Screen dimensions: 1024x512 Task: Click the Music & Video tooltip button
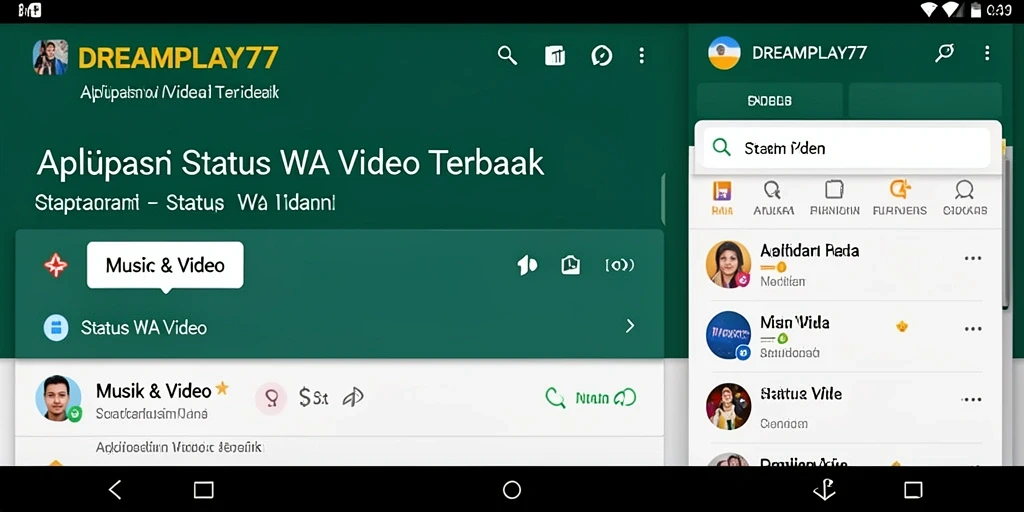pos(165,265)
